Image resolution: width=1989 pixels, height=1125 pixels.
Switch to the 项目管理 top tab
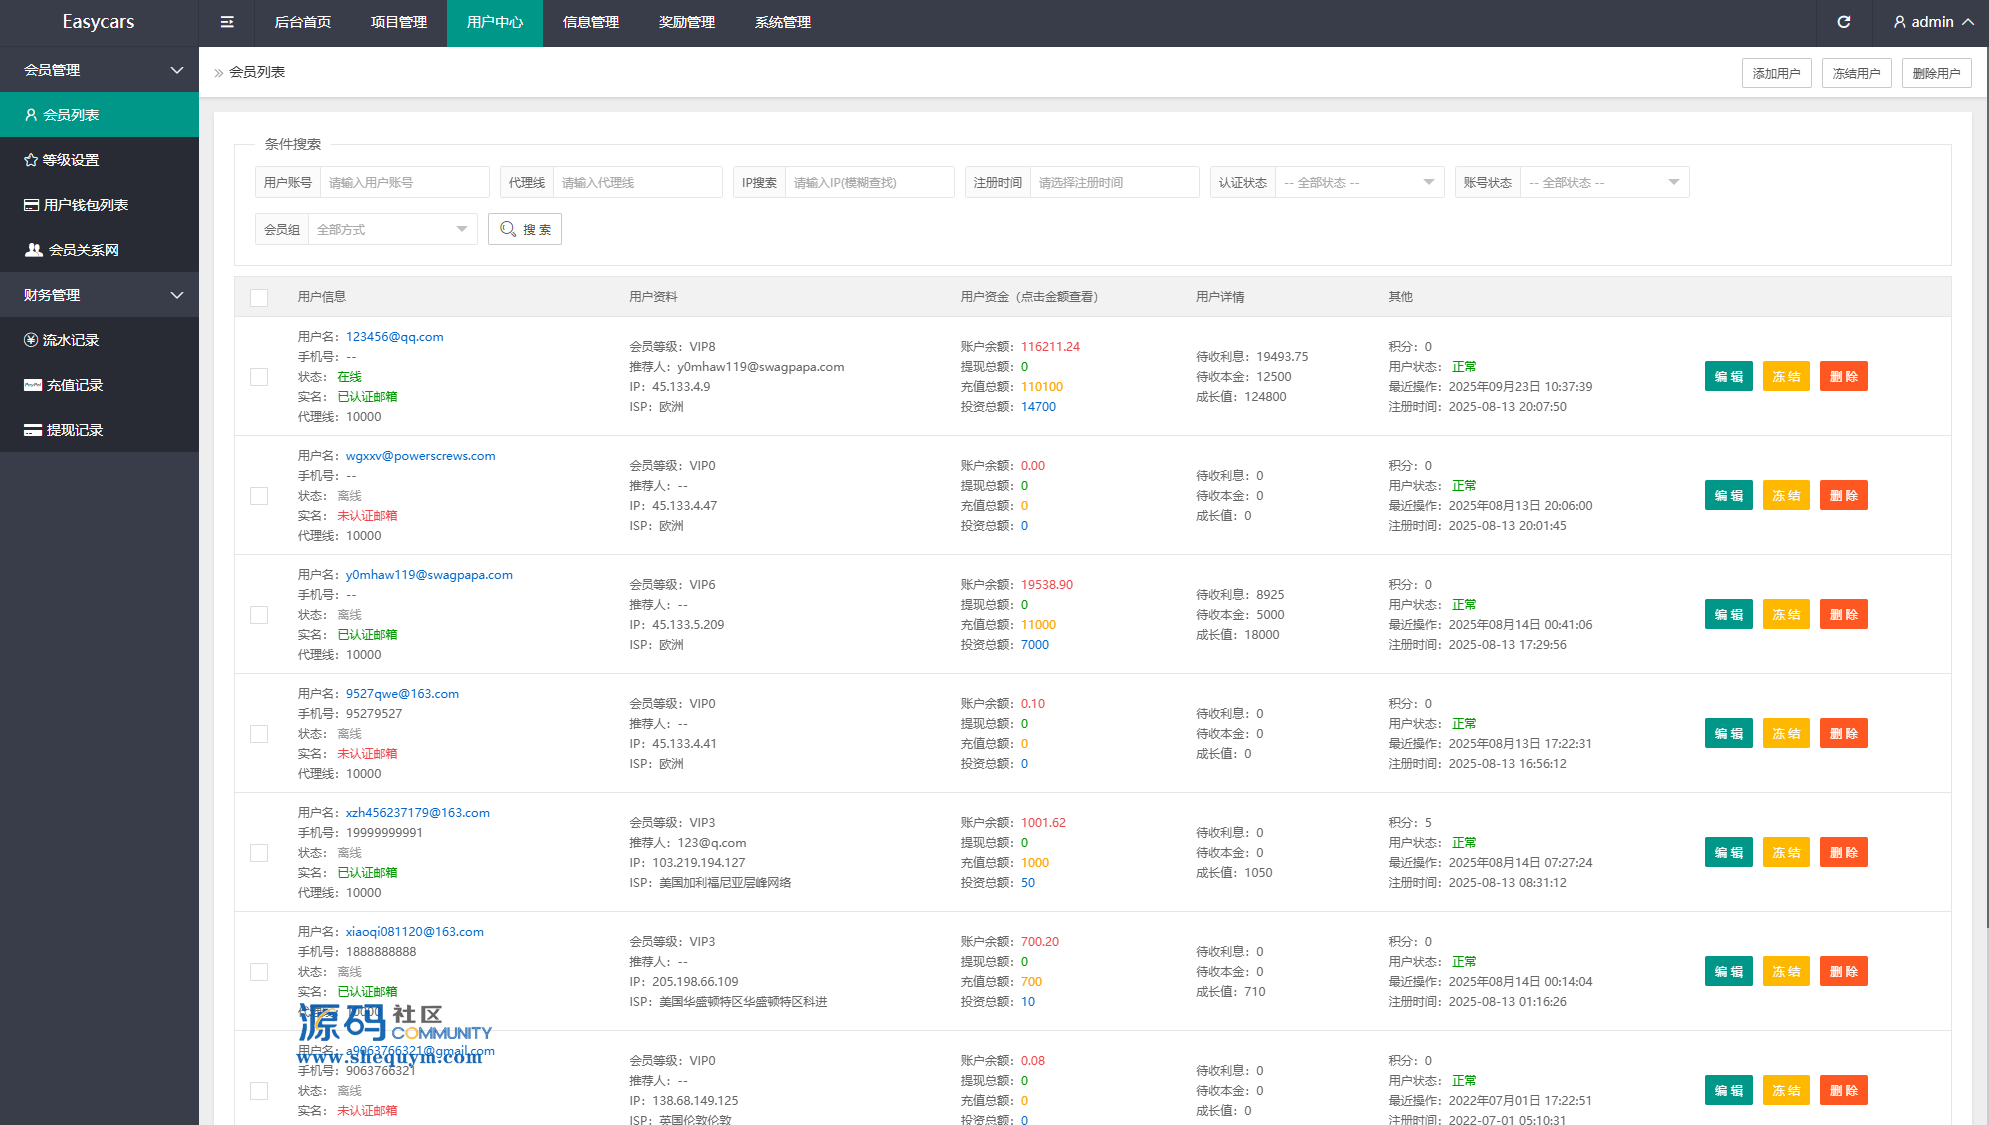pyautogui.click(x=399, y=22)
